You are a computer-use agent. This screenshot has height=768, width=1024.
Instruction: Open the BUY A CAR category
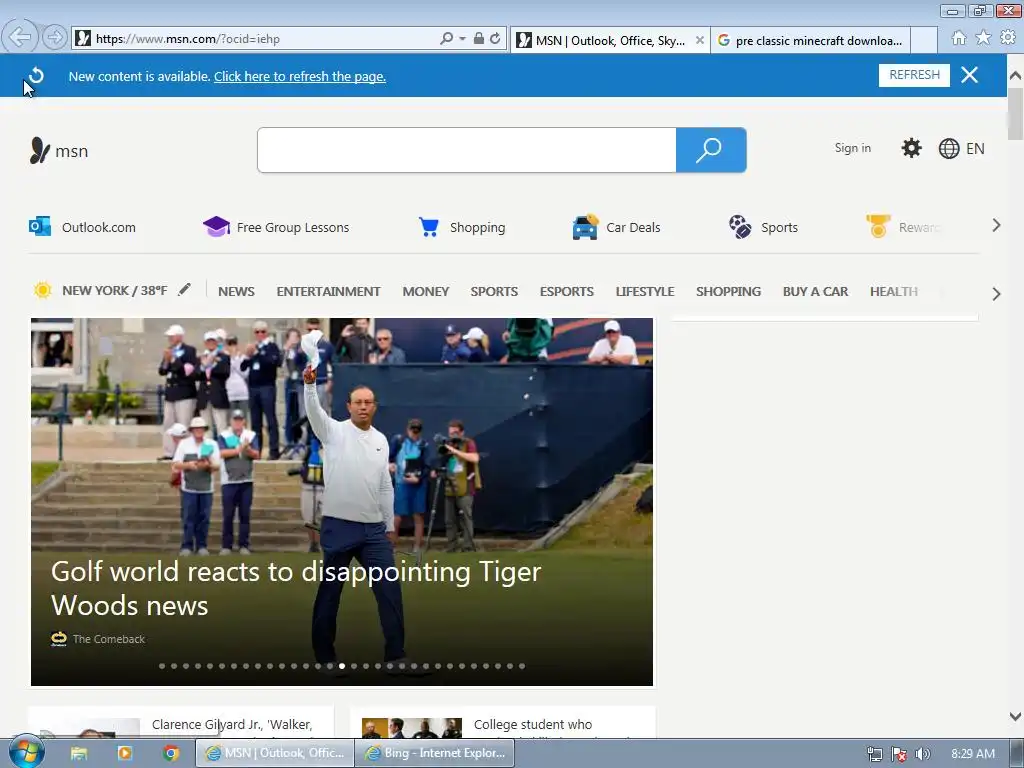815,291
